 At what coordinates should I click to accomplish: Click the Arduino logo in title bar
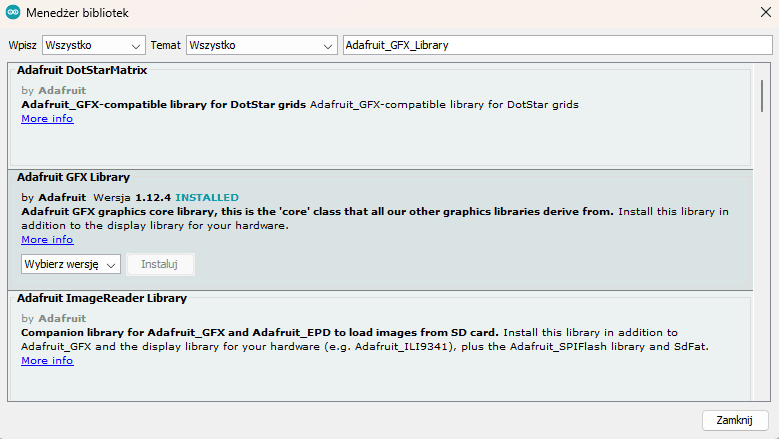point(13,14)
